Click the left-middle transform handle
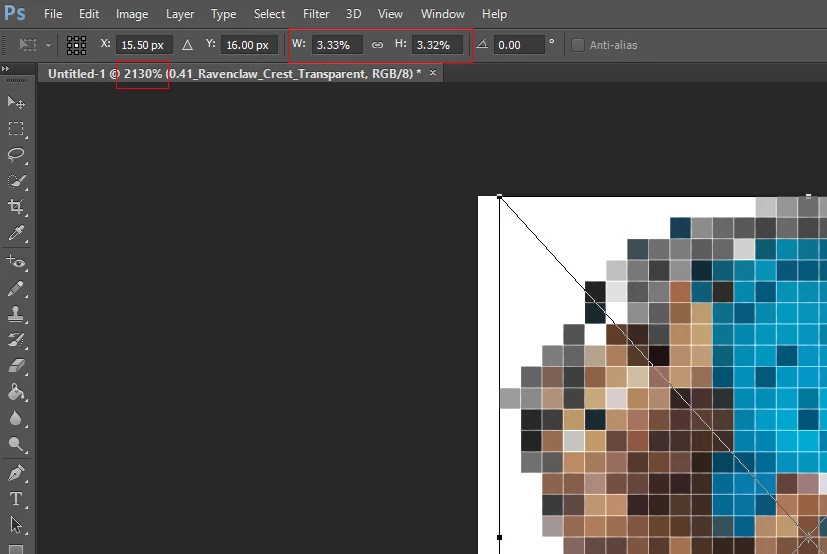 (499, 538)
